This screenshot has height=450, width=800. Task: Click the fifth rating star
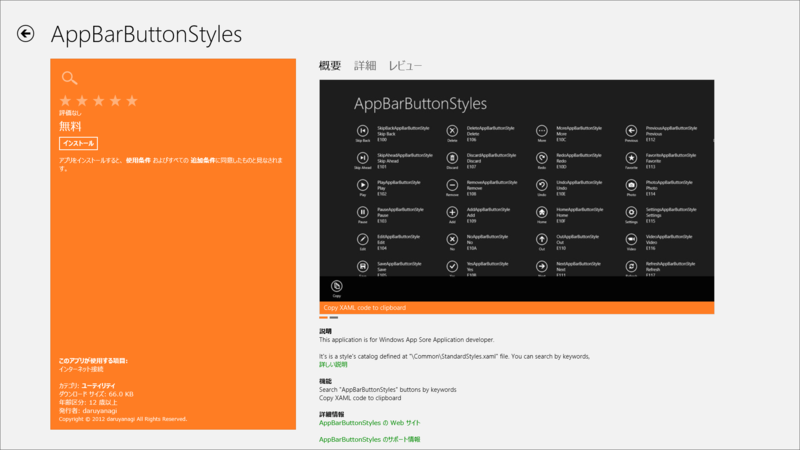pos(132,101)
